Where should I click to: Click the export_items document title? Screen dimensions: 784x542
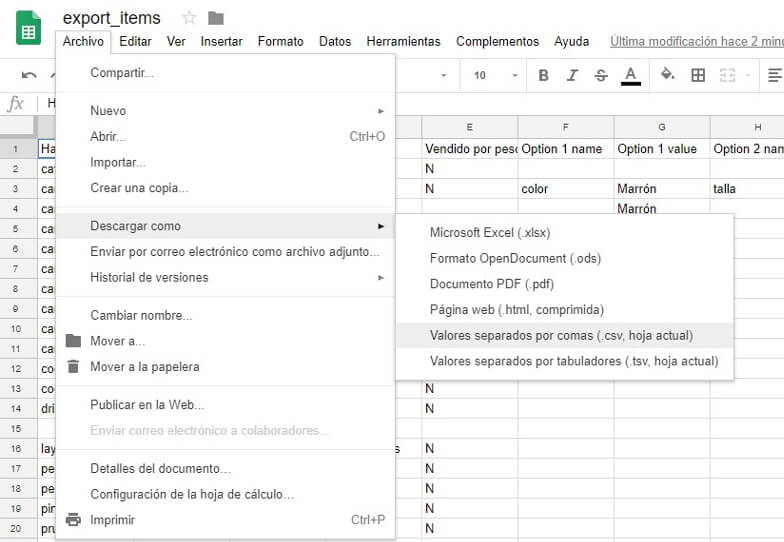(x=112, y=18)
